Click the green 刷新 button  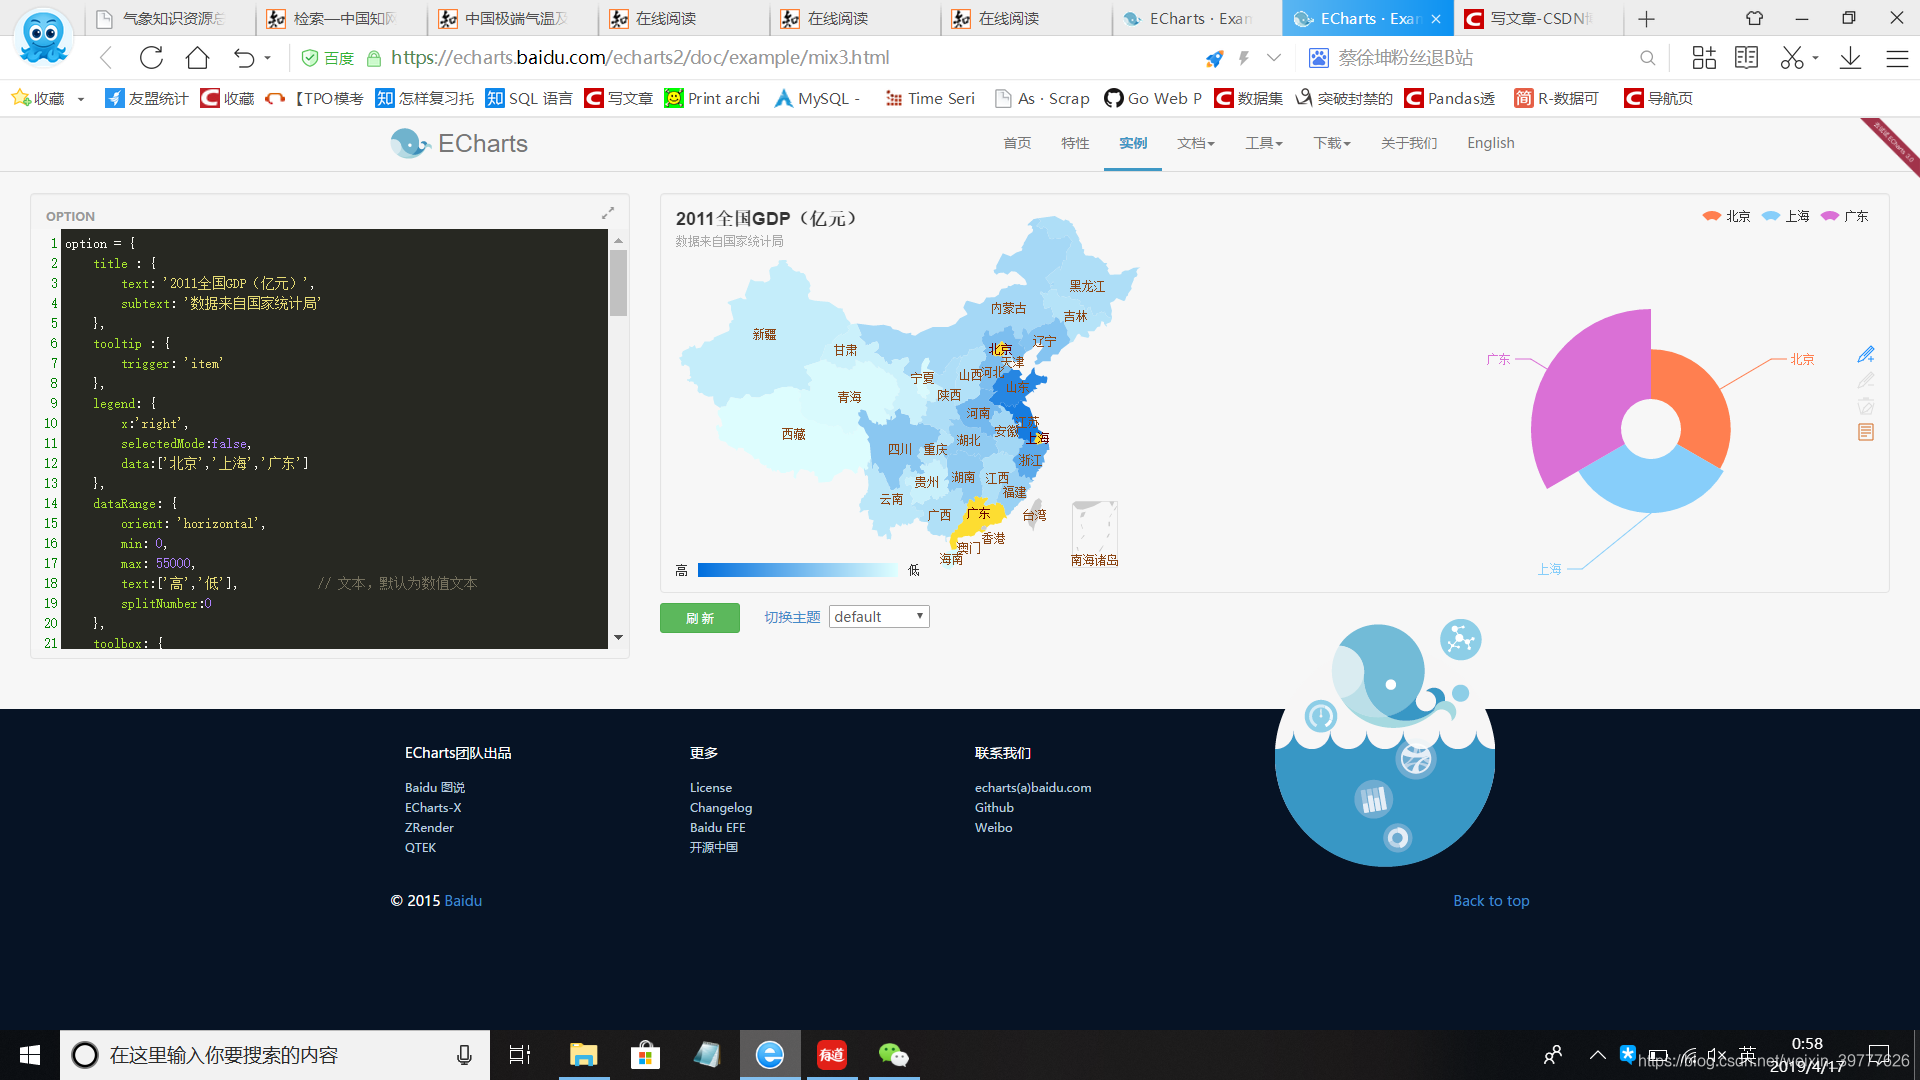coord(700,618)
